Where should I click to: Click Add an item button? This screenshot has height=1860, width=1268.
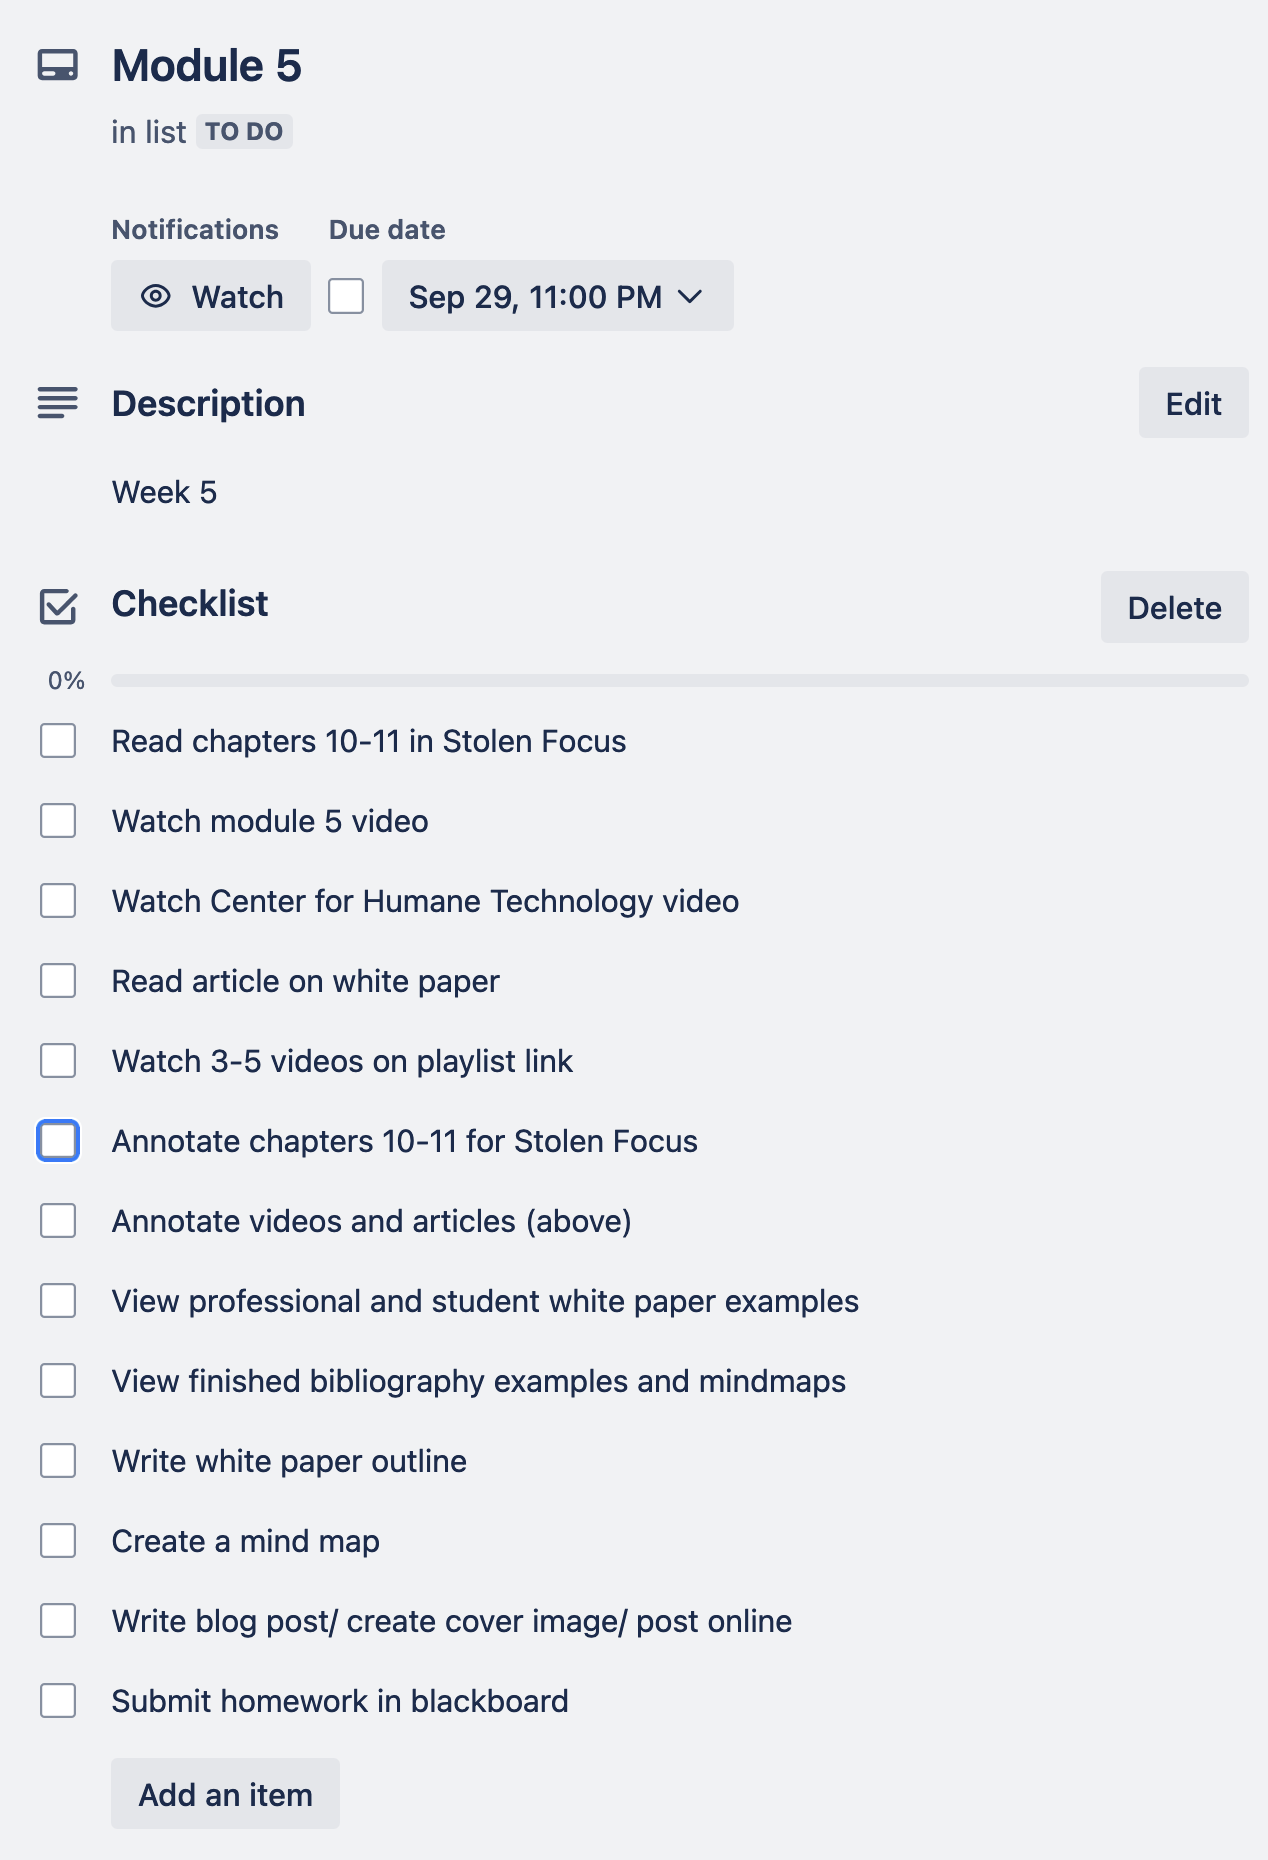tap(225, 1794)
